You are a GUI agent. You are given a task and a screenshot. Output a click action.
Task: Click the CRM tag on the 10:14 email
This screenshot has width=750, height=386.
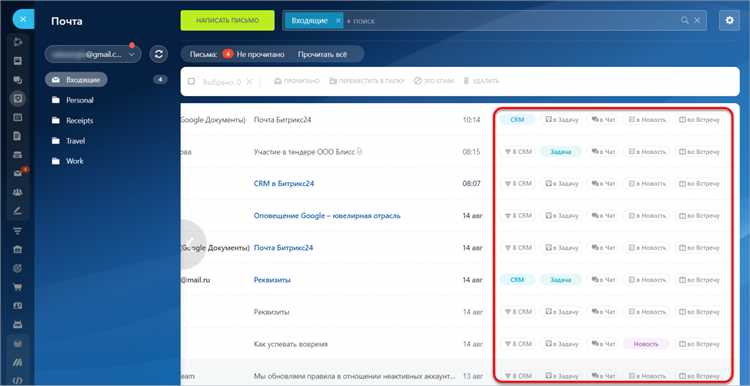tap(517, 120)
